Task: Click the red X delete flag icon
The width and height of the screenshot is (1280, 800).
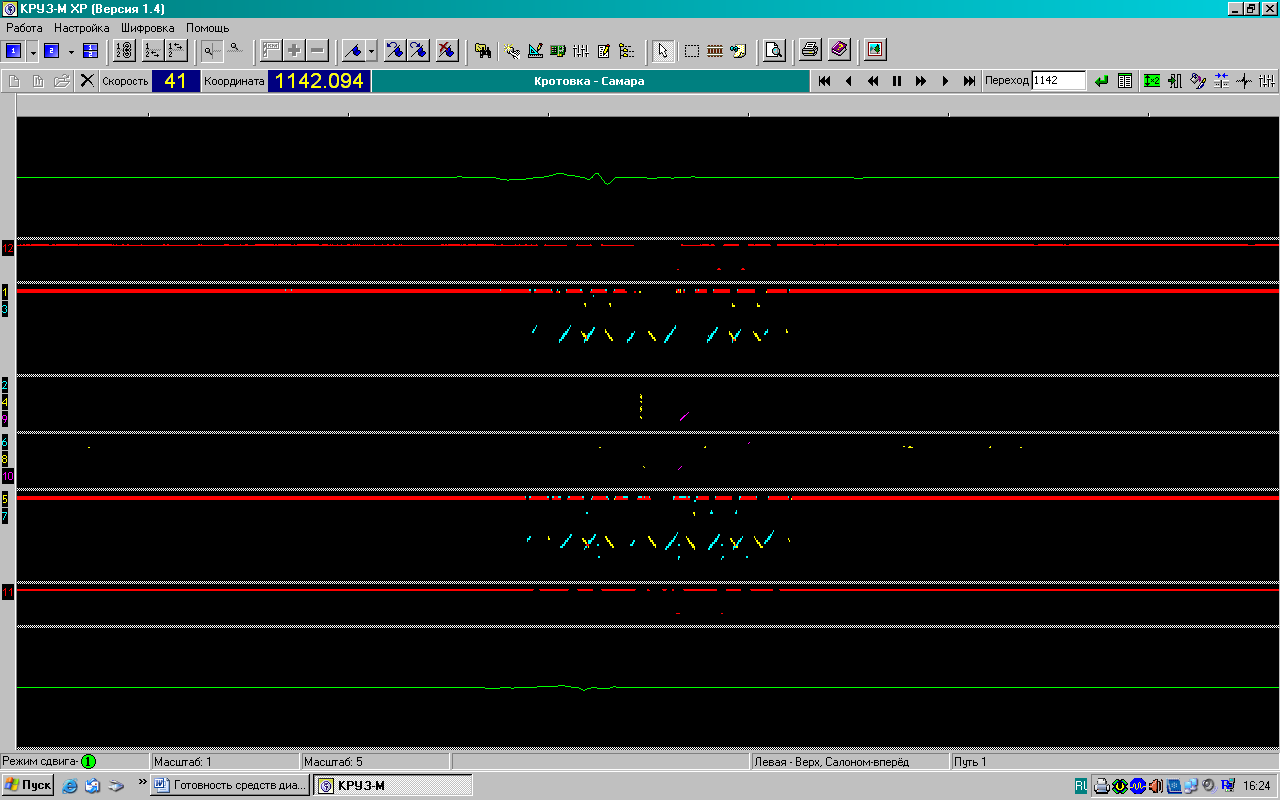Action: pos(446,50)
